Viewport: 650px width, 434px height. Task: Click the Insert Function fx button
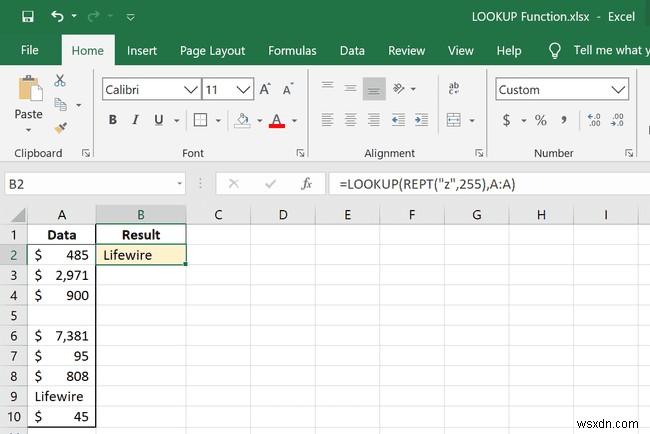pos(306,184)
